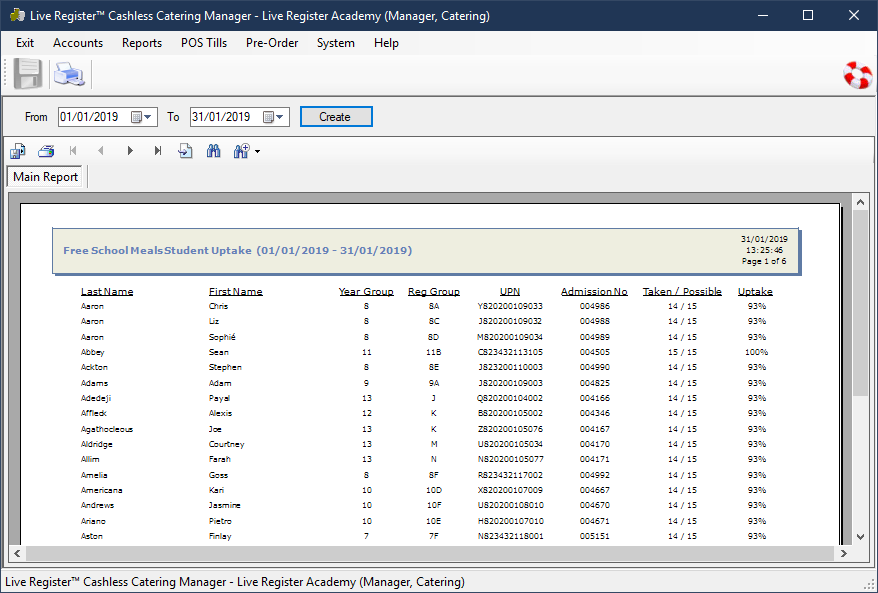Image resolution: width=878 pixels, height=593 pixels.
Task: Open the zoom level dropdown arrow
Action: point(258,151)
